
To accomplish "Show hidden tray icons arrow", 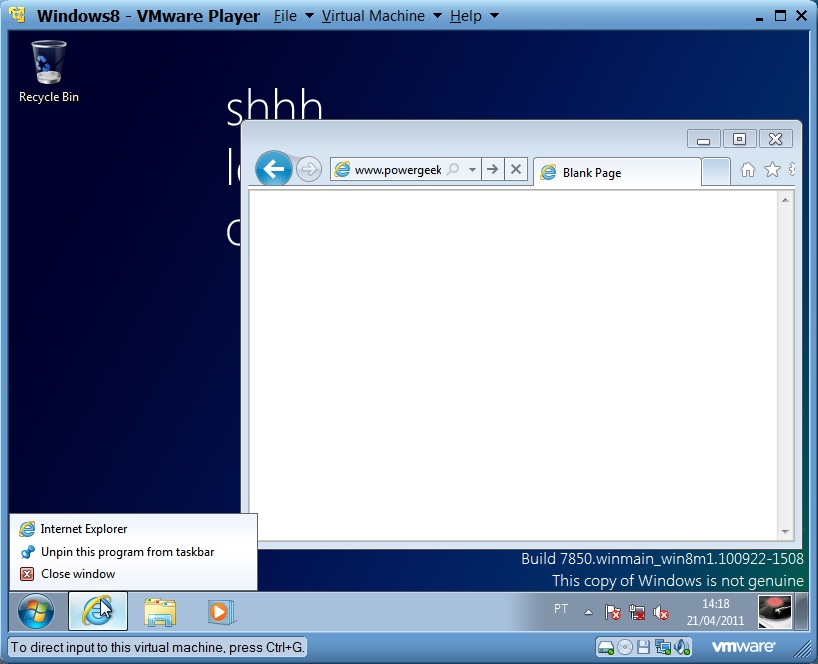I will 588,612.
